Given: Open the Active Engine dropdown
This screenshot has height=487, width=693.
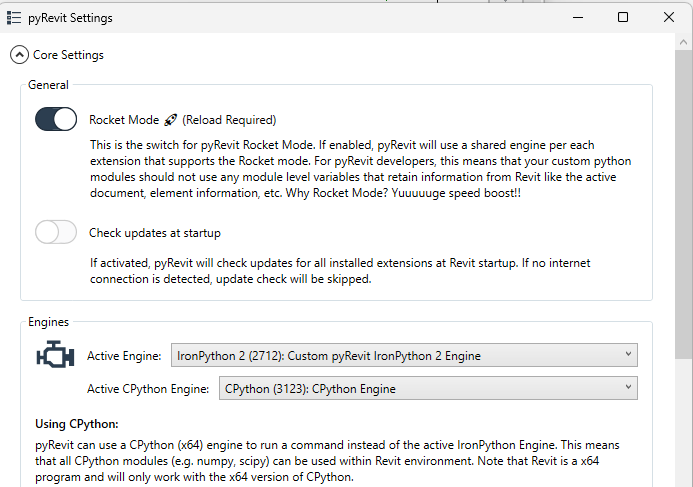Looking at the screenshot, I should click(x=404, y=355).
